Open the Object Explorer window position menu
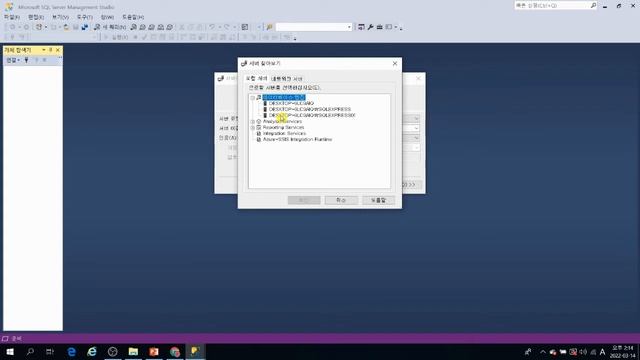 pos(44,50)
